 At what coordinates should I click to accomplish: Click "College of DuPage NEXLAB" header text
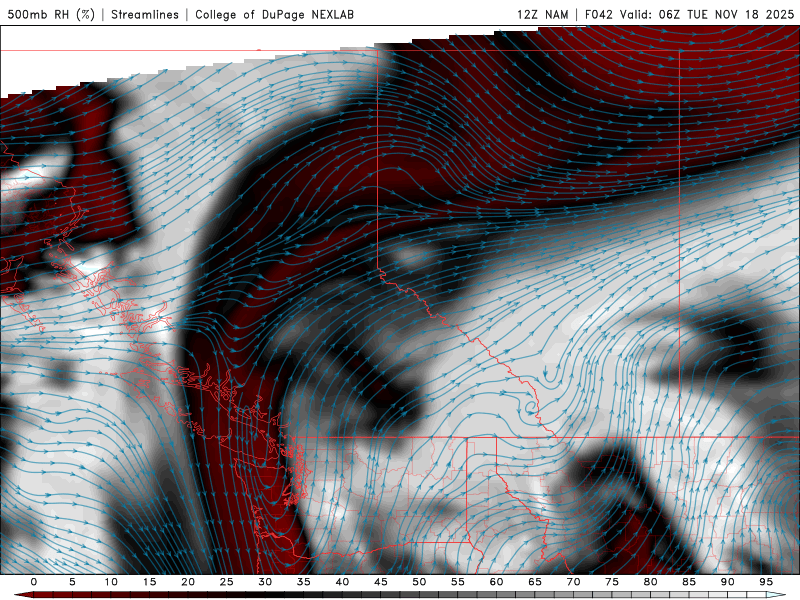(274, 14)
